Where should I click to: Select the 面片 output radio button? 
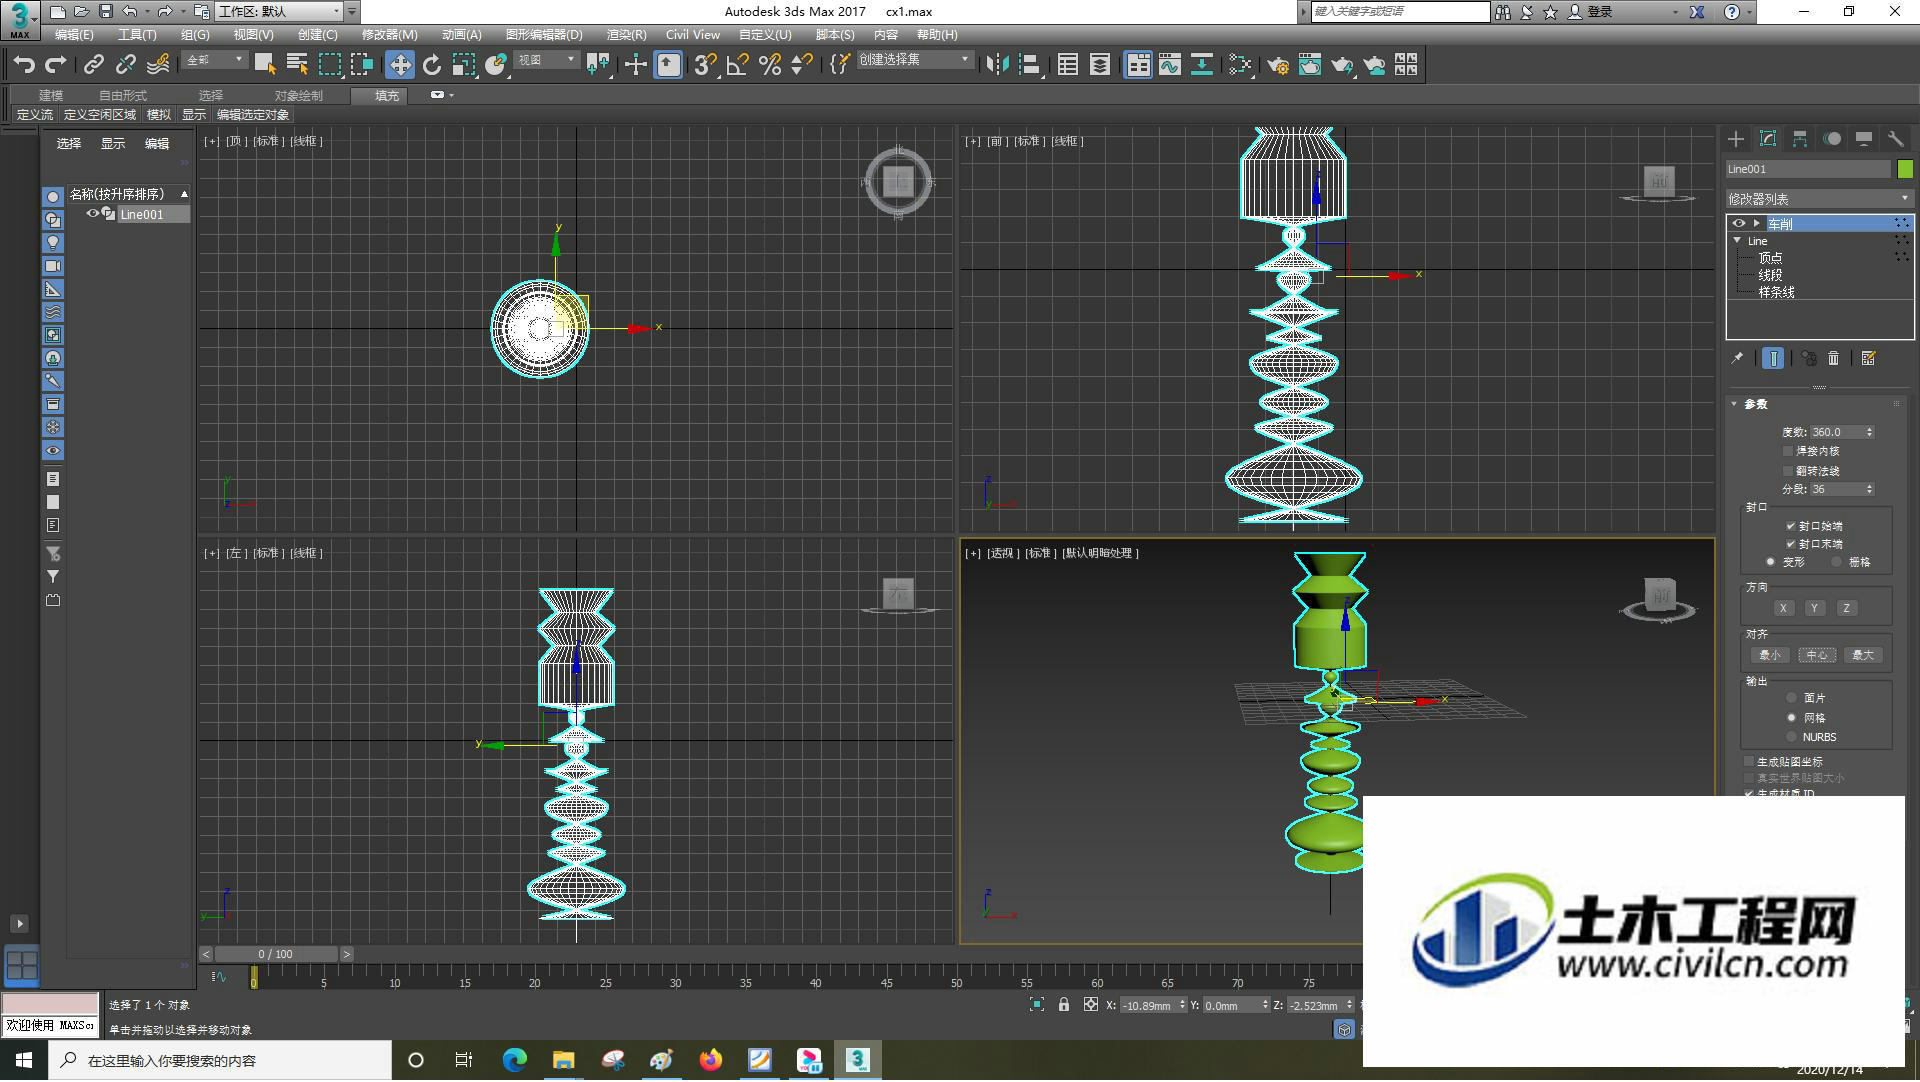pos(1791,698)
